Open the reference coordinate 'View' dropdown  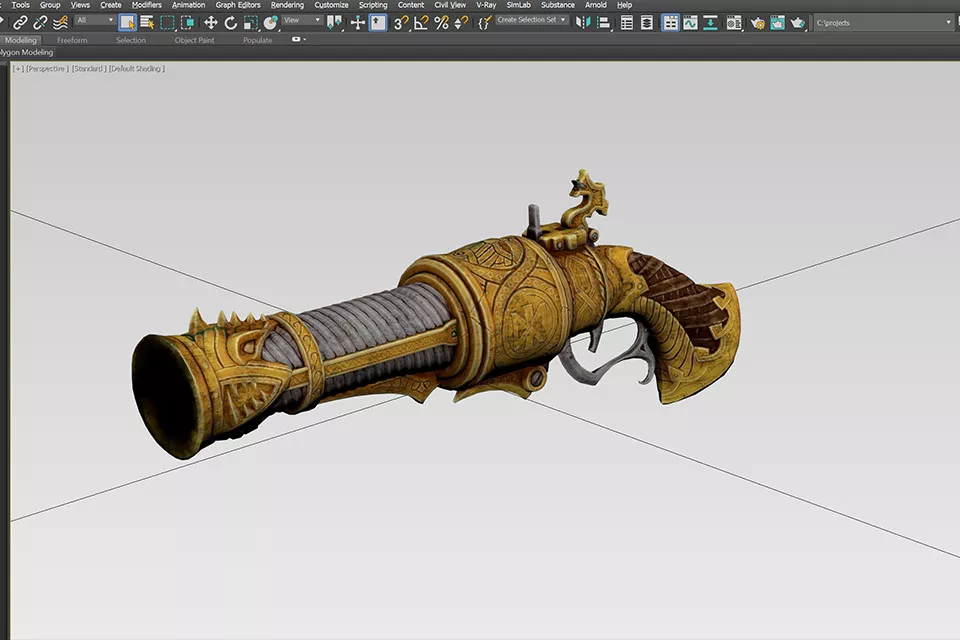pos(302,20)
